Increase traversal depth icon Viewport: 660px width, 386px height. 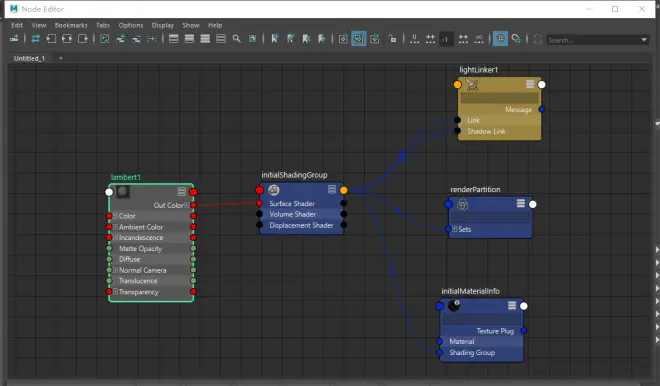coord(463,39)
